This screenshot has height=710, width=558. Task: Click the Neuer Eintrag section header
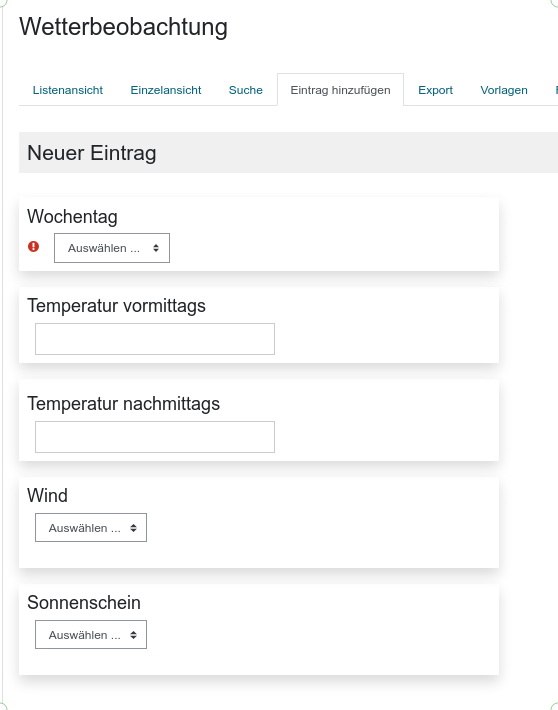(289, 153)
